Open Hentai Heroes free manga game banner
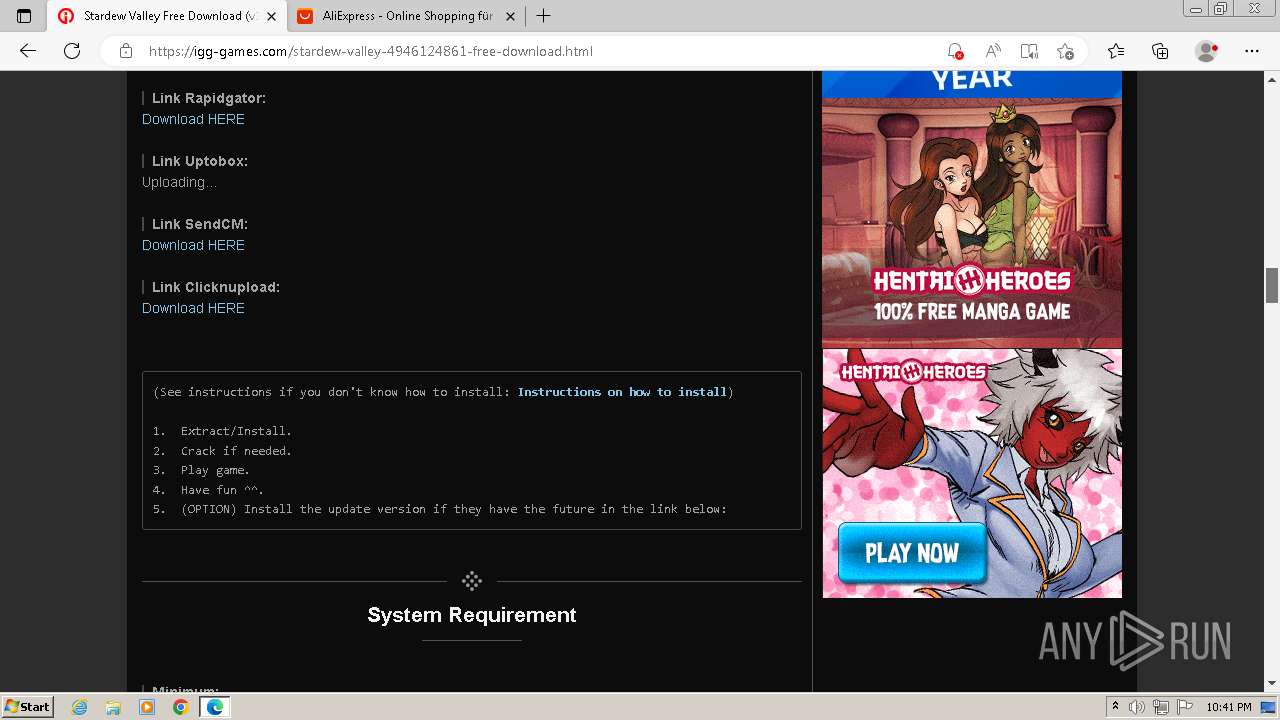 click(972, 210)
